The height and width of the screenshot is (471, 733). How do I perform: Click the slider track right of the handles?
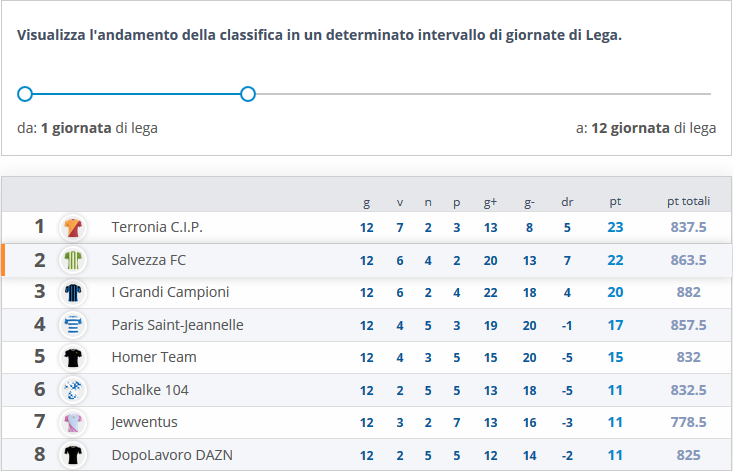coord(480,94)
